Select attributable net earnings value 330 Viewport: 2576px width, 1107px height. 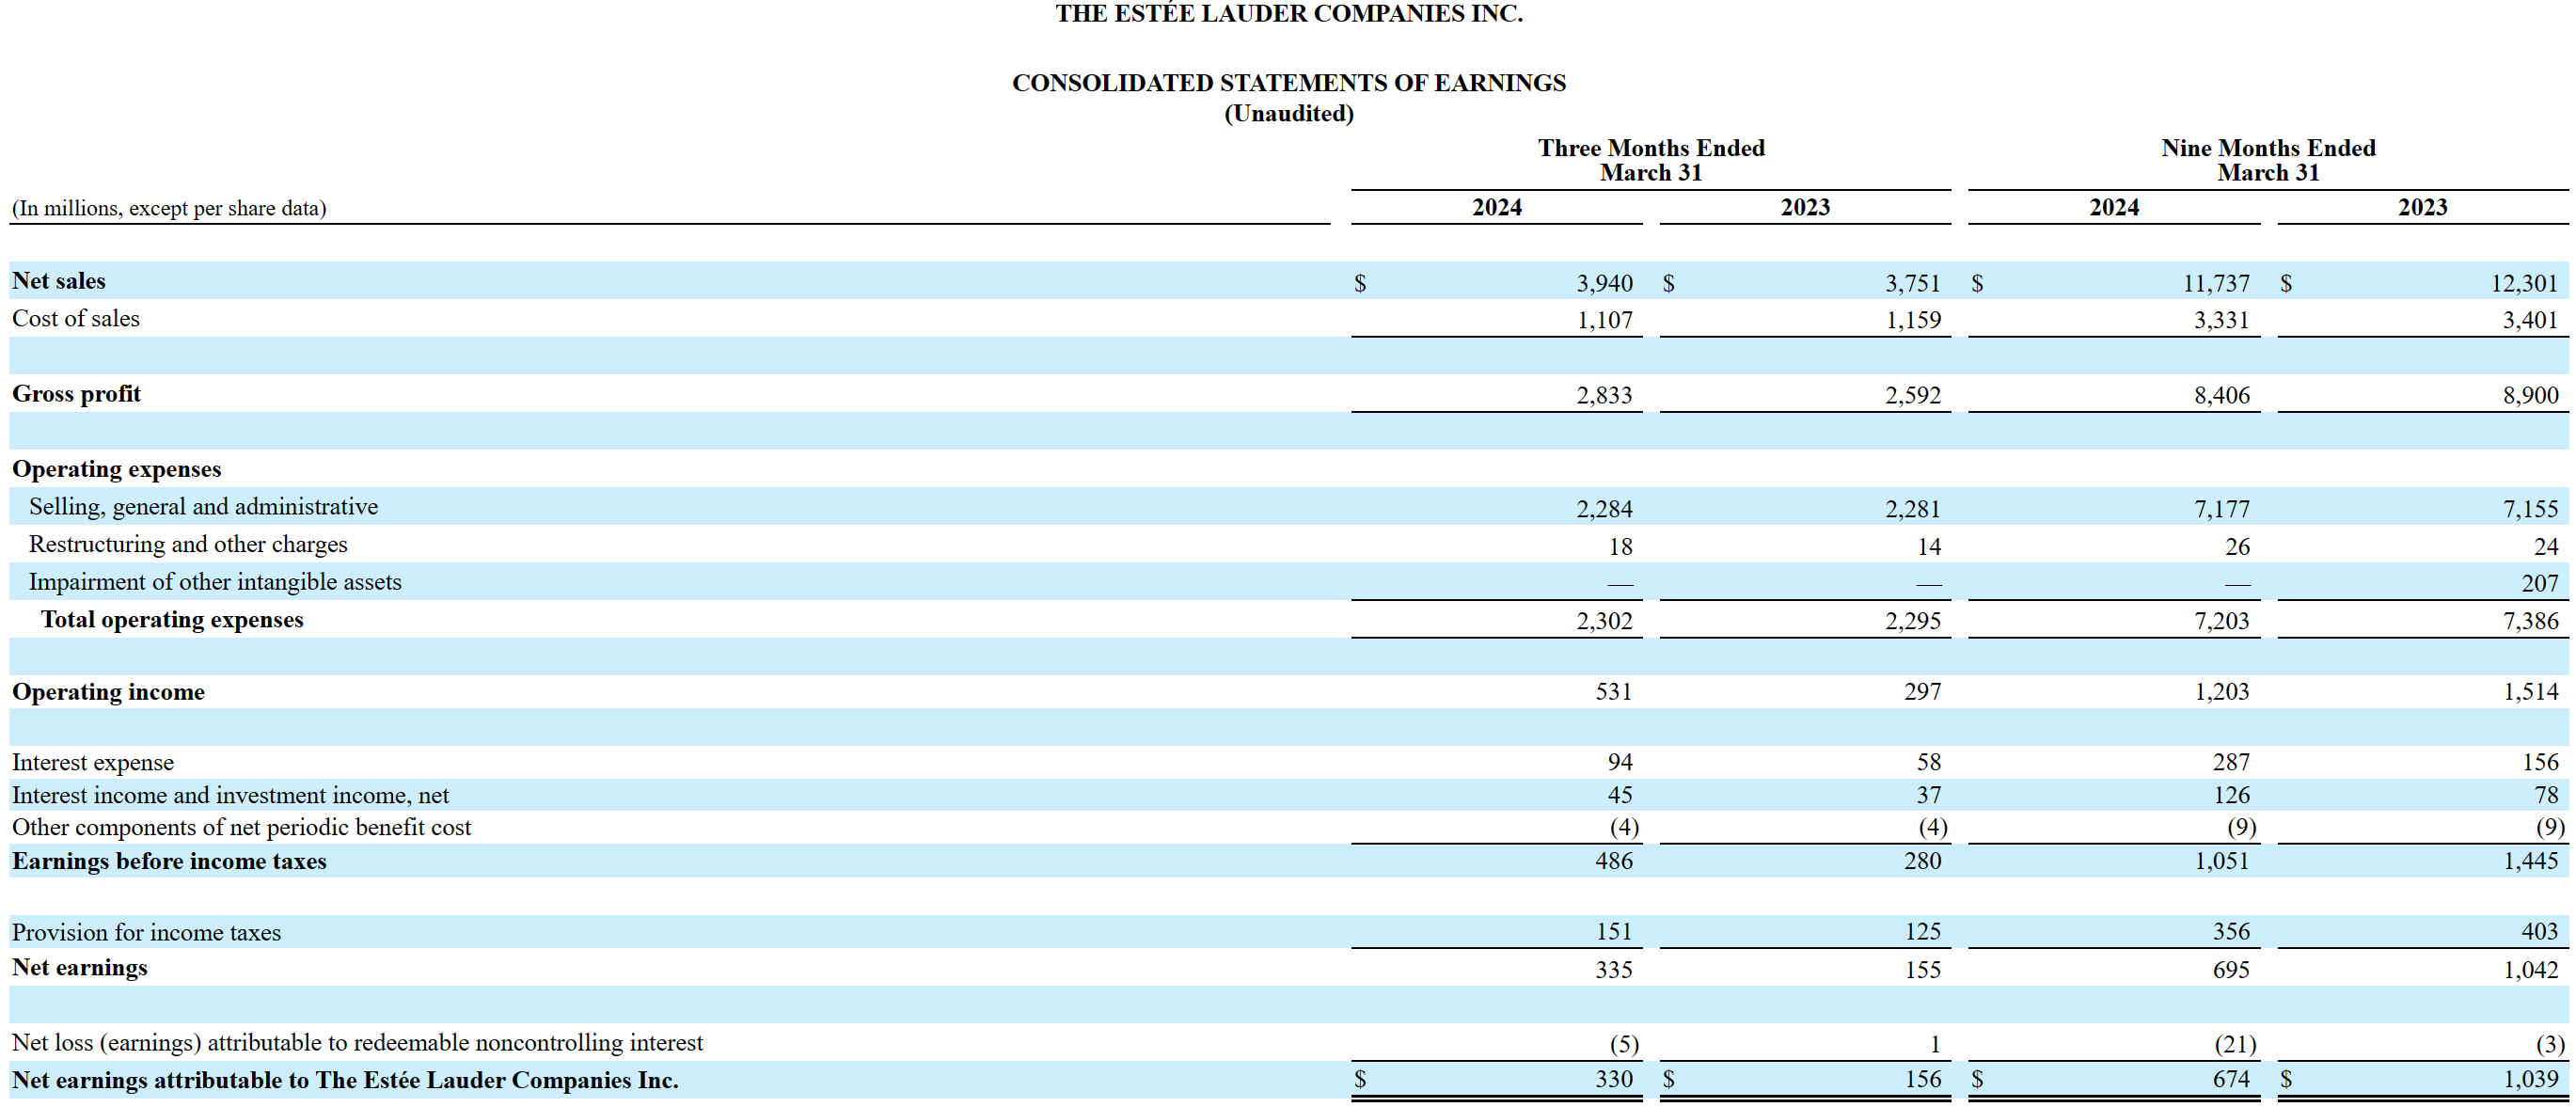click(1614, 1080)
